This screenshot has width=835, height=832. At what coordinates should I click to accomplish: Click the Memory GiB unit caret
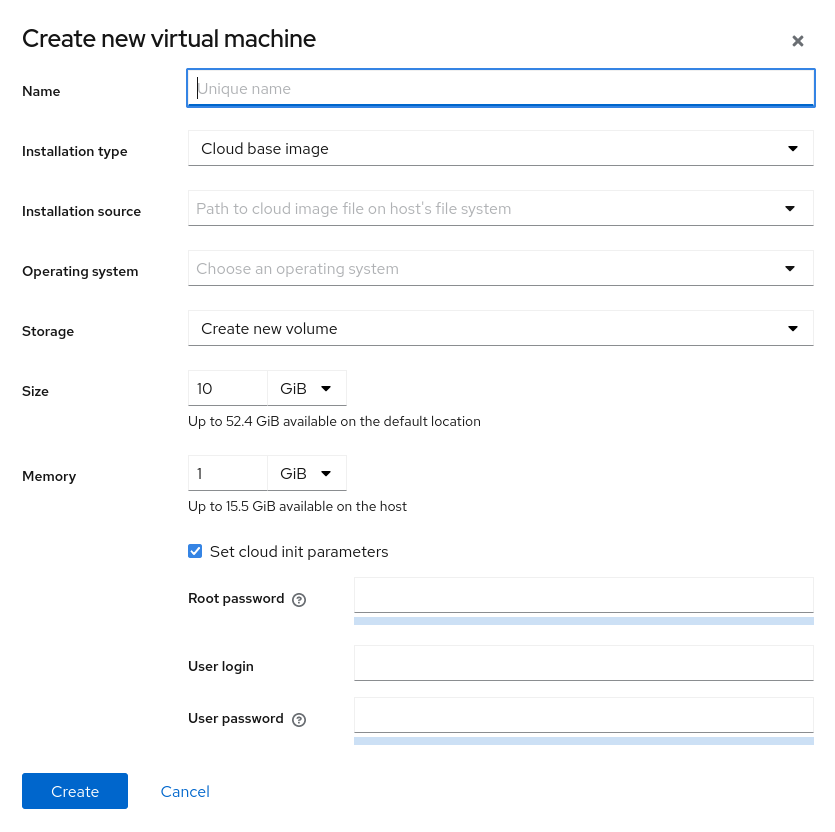(326, 473)
